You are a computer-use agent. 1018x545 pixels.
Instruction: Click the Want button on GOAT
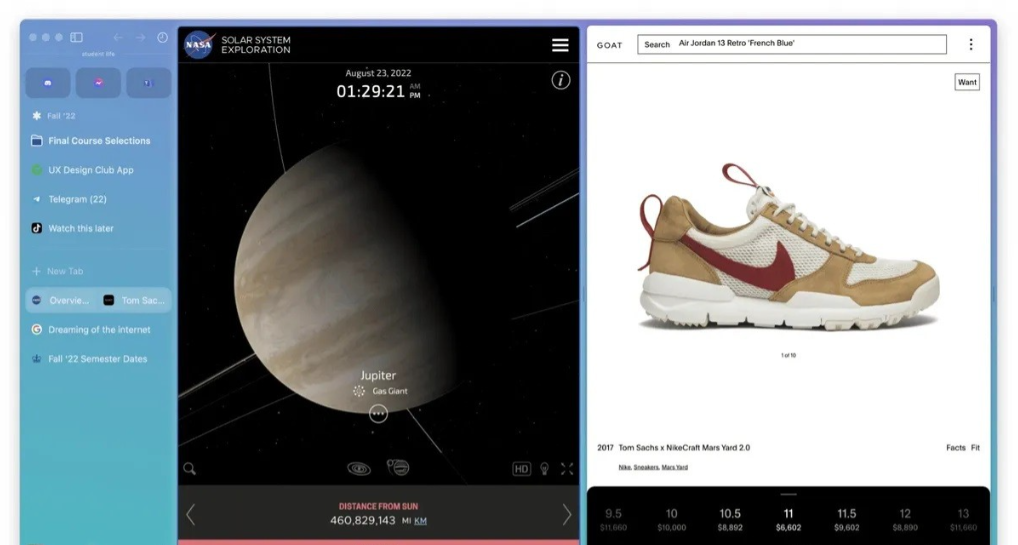coord(967,82)
